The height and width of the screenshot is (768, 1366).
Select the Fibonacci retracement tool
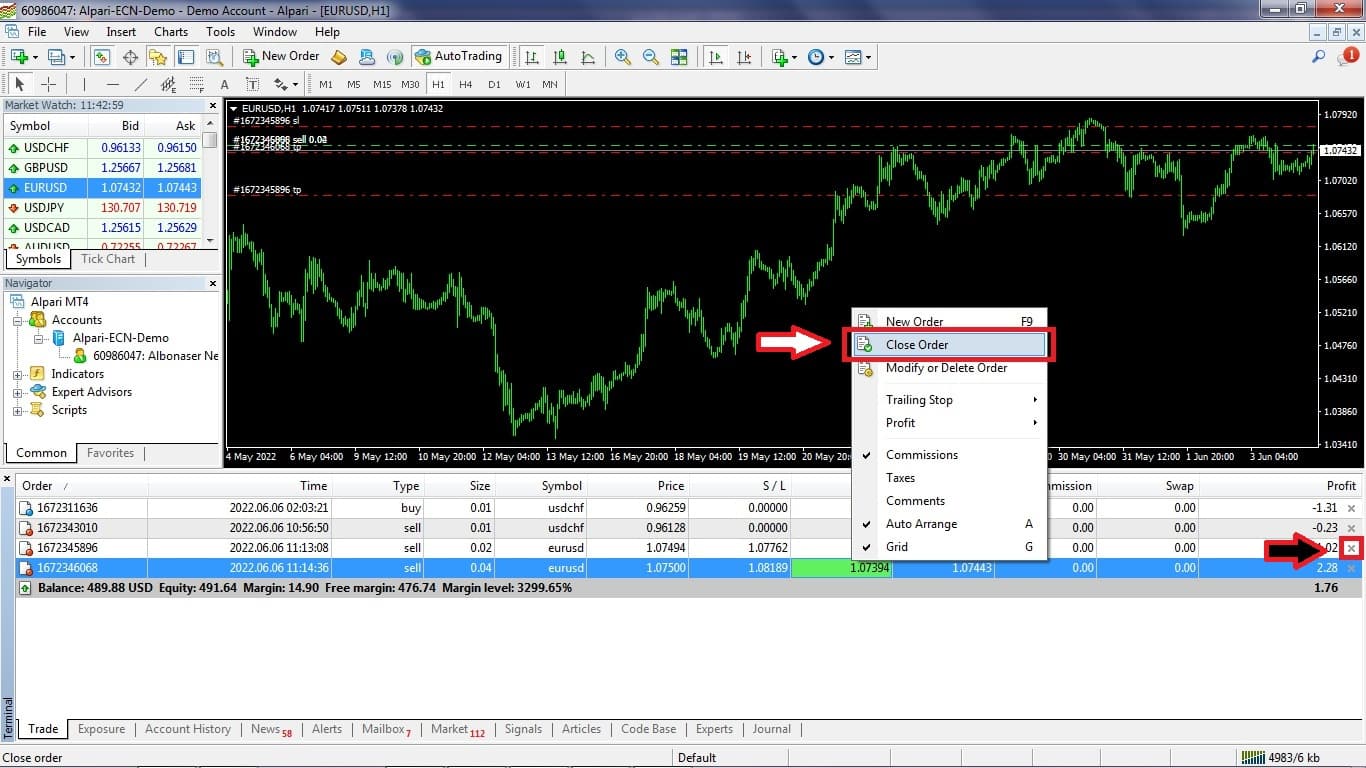196,84
